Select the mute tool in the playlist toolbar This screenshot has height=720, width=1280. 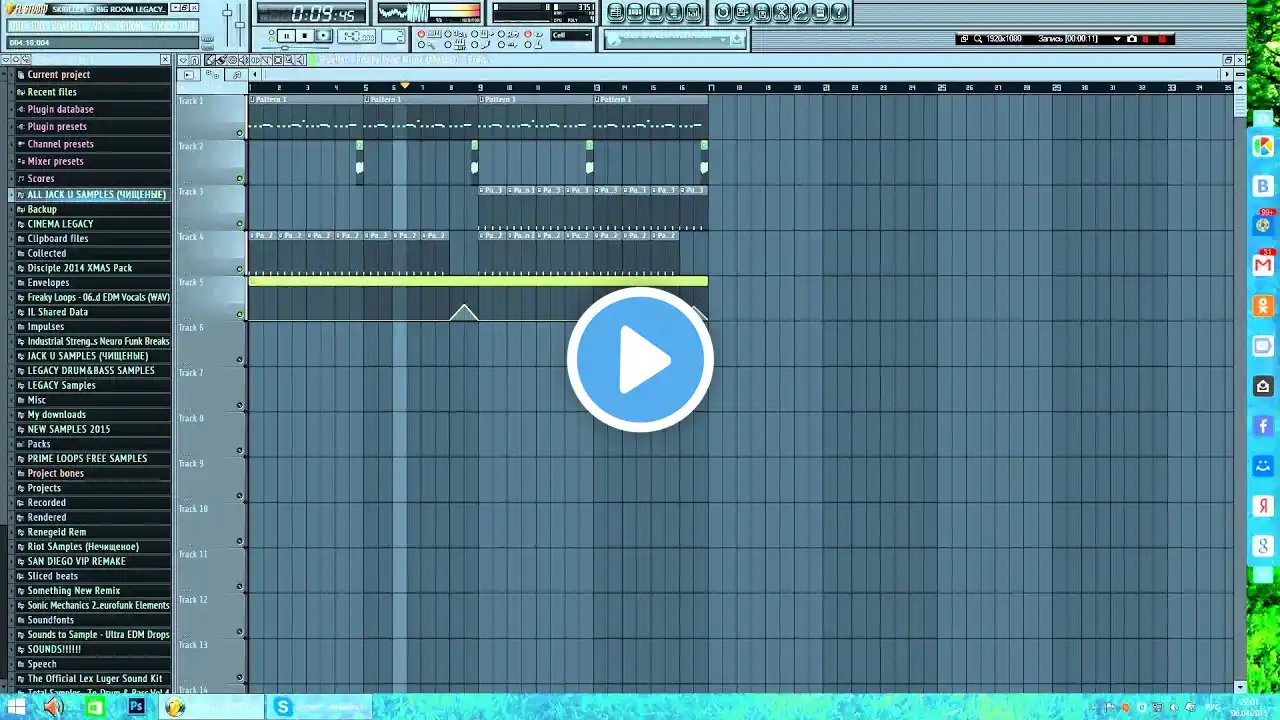[244, 60]
